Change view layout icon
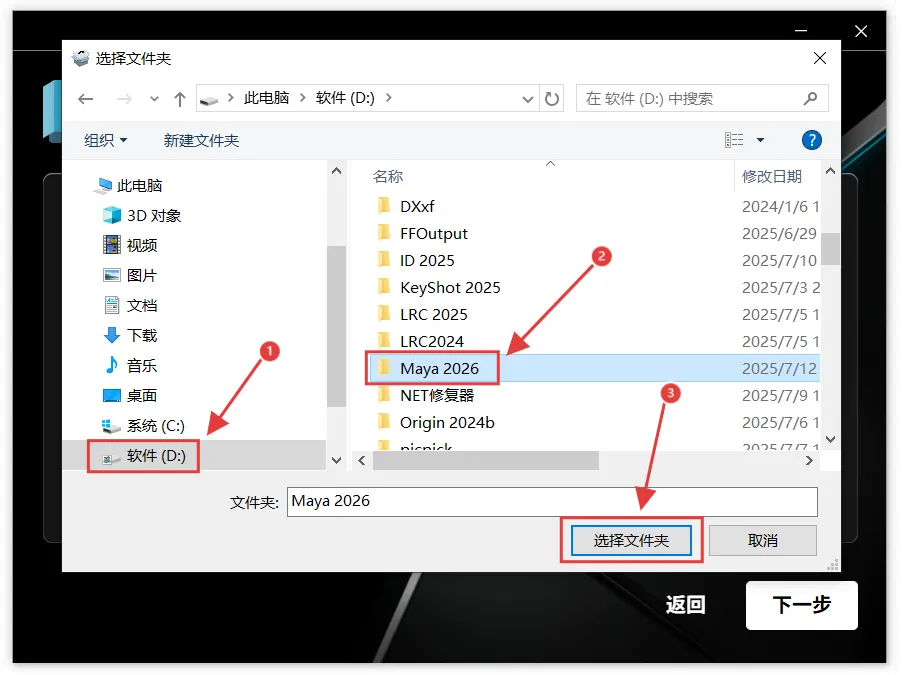 [x=734, y=140]
